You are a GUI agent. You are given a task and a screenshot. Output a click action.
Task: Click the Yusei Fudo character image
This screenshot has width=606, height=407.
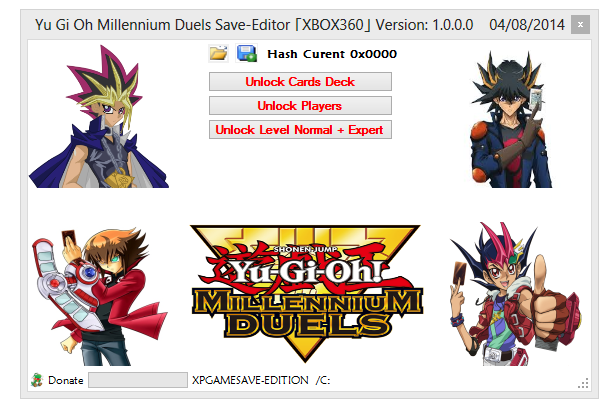pyautogui.click(x=510, y=119)
